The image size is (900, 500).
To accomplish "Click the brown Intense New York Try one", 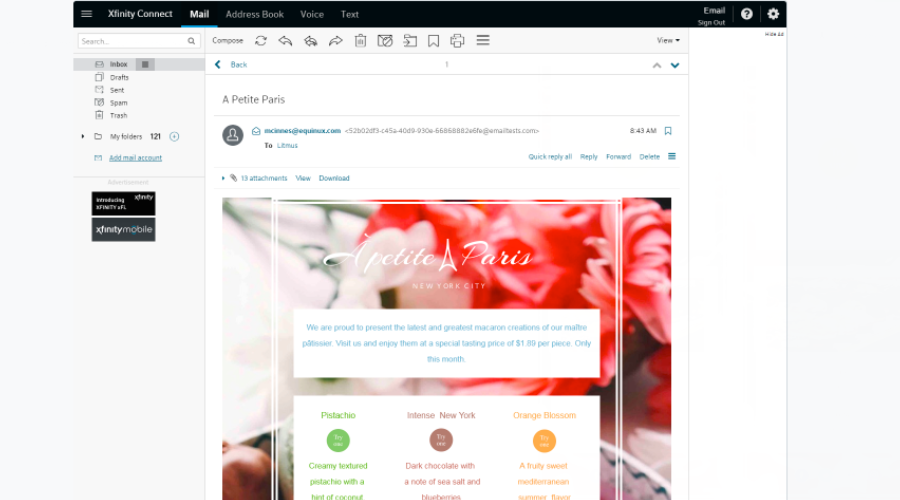I will (x=441, y=440).
